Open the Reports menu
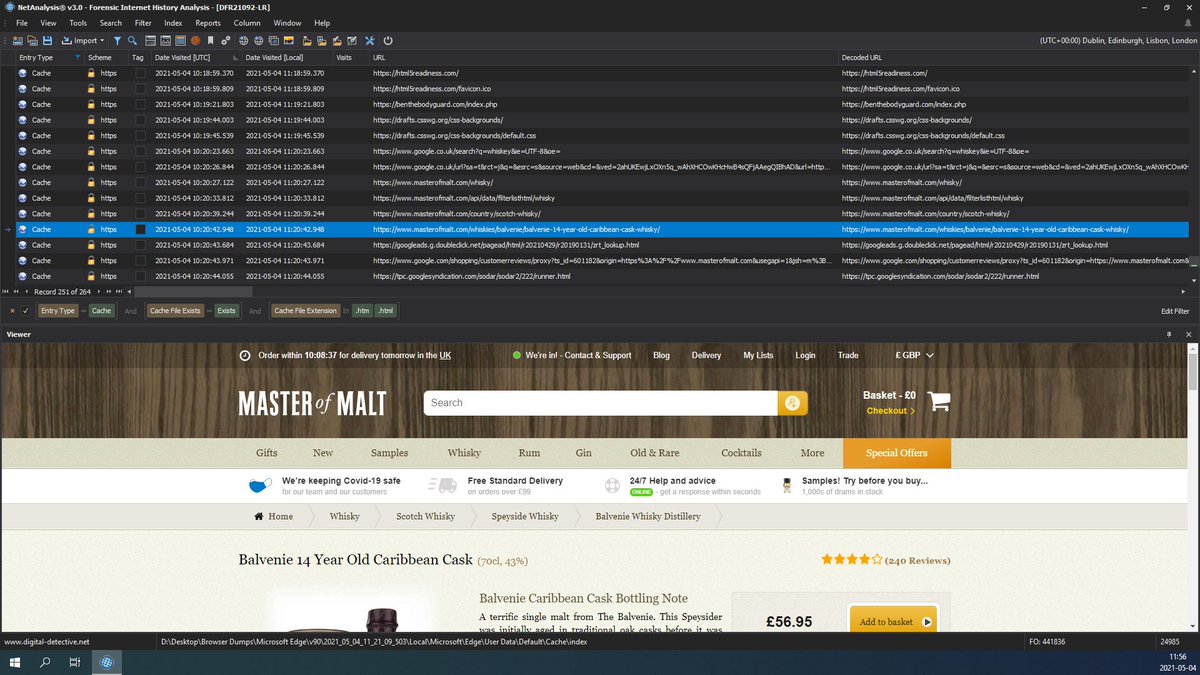 pyautogui.click(x=208, y=22)
